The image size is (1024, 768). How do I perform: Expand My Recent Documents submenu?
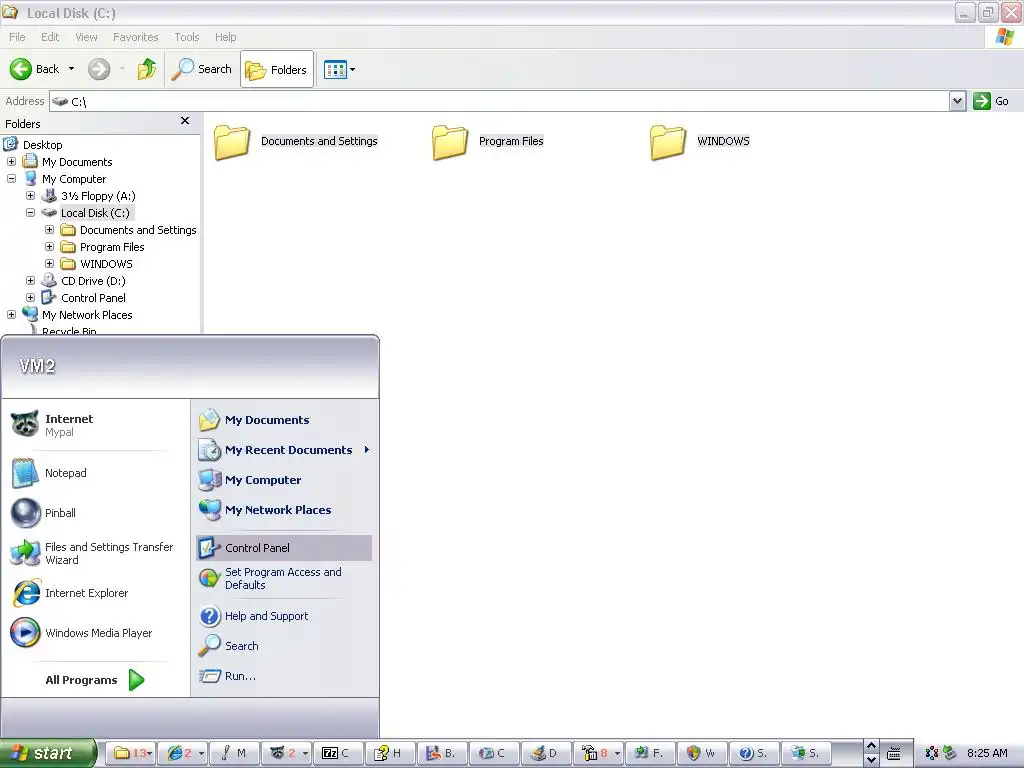click(284, 450)
